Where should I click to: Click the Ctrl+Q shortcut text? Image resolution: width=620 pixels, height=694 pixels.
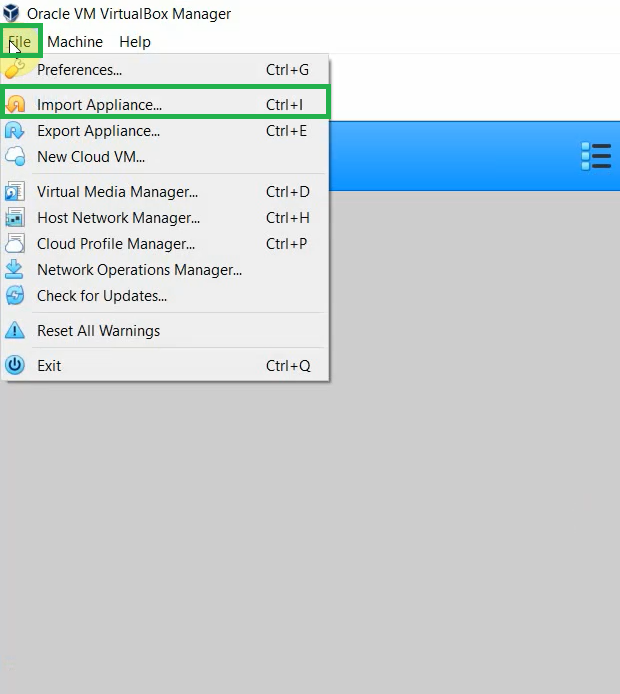point(288,366)
